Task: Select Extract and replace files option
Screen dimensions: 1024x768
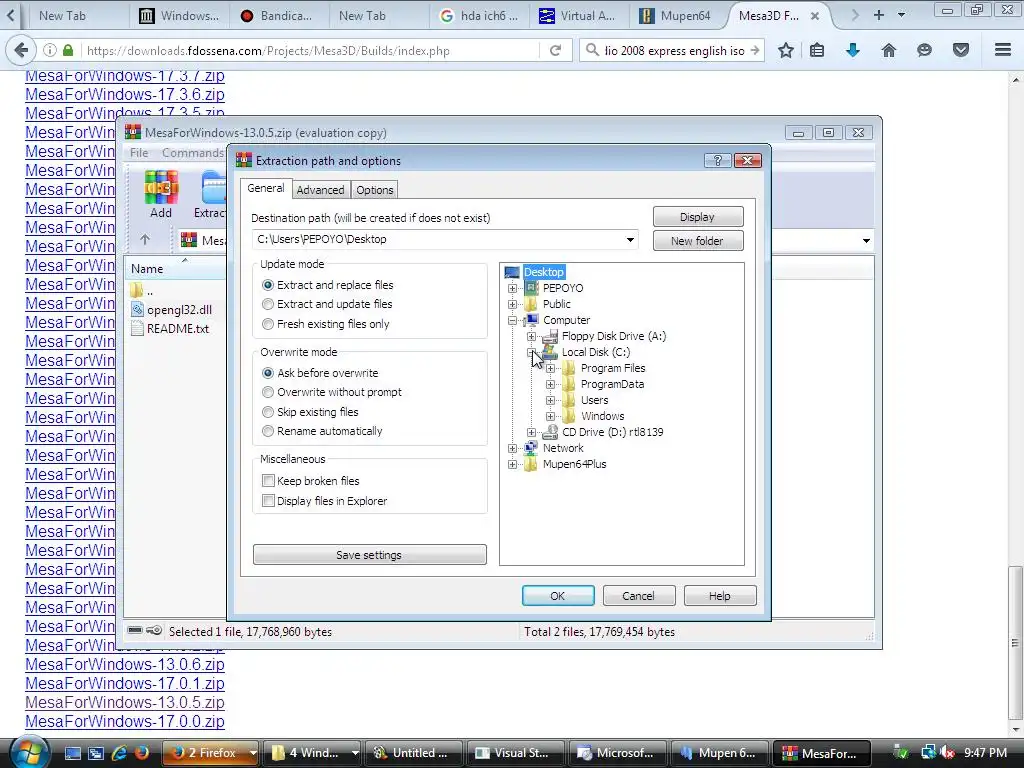Action: pos(268,285)
